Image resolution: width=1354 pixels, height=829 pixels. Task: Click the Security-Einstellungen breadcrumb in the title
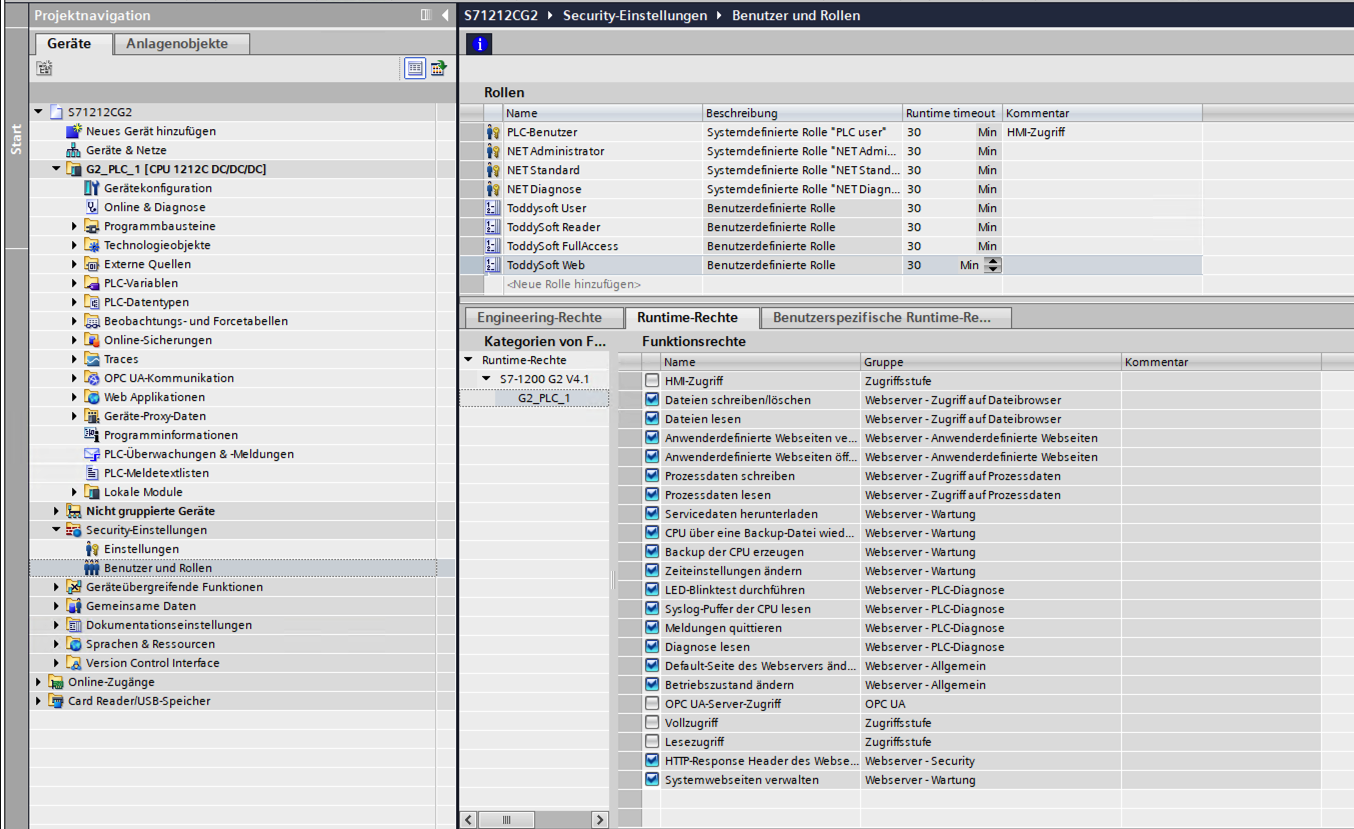click(x=634, y=15)
